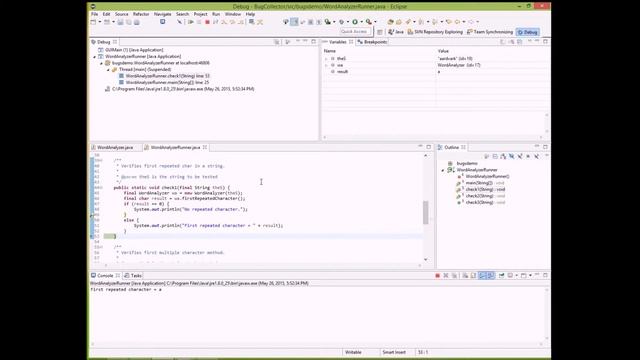Viewport: 640px width, 360px height.
Task: Expand the theS variable row
Action: (x=326, y=59)
